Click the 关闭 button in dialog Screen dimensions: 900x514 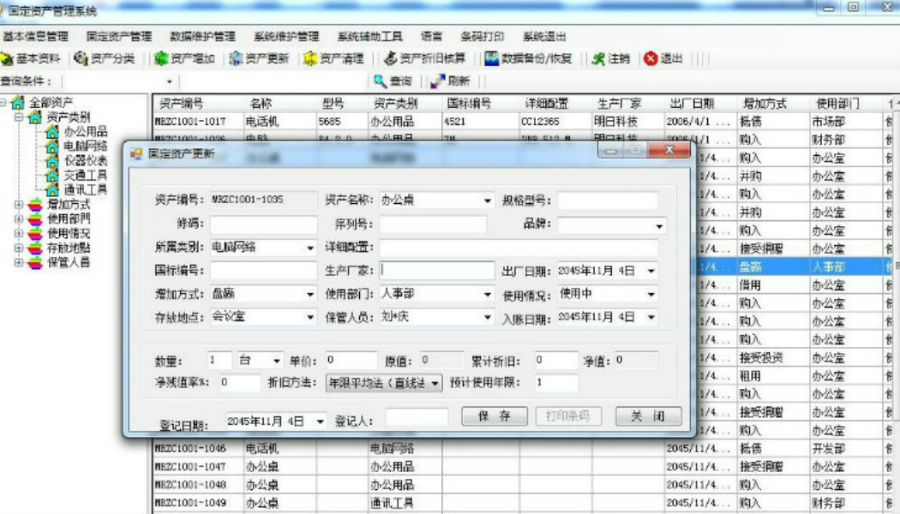click(649, 416)
